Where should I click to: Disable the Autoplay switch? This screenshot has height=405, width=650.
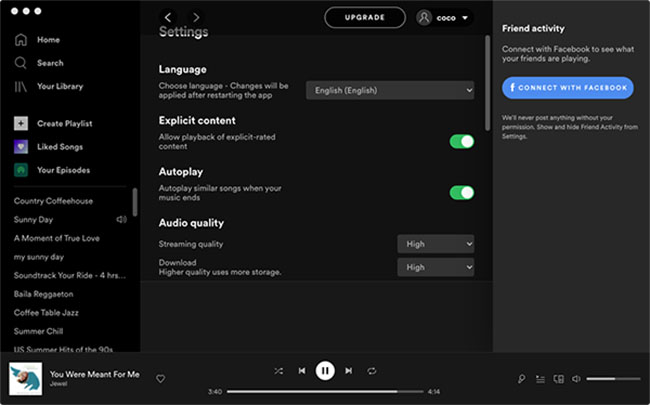click(462, 193)
